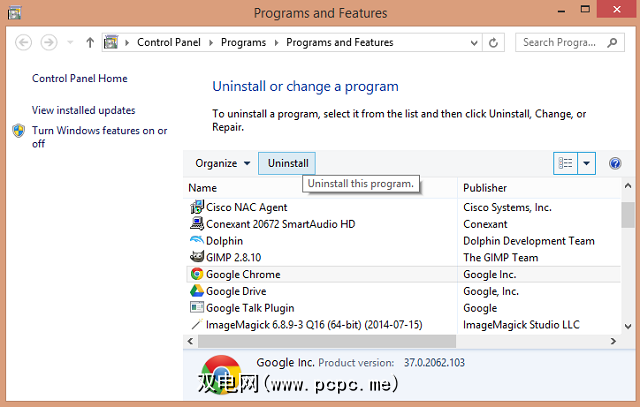The width and height of the screenshot is (640, 407).
Task: Expand chevron after Programs breadcrumb
Action: click(276, 43)
